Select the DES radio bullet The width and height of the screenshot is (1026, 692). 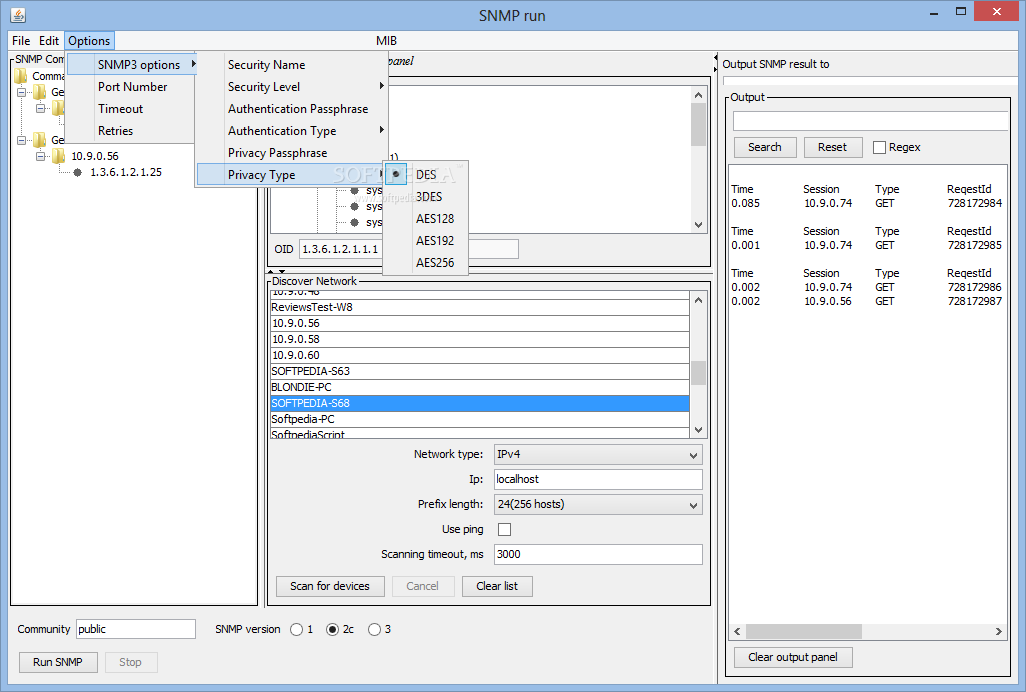(x=396, y=174)
